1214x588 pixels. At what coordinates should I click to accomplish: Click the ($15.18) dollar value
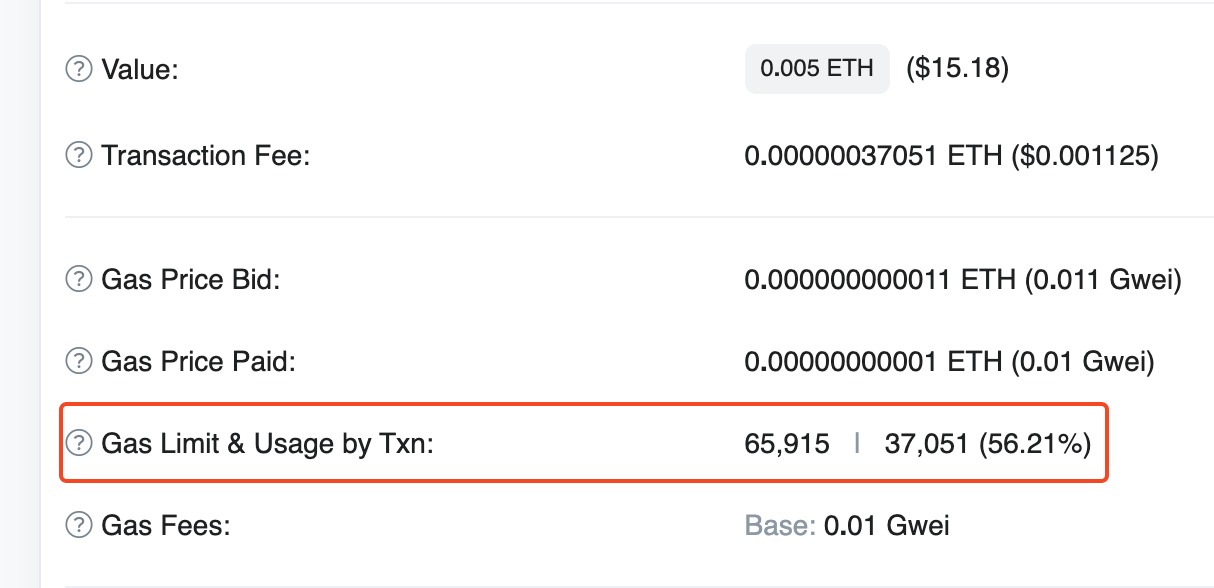coord(957,69)
